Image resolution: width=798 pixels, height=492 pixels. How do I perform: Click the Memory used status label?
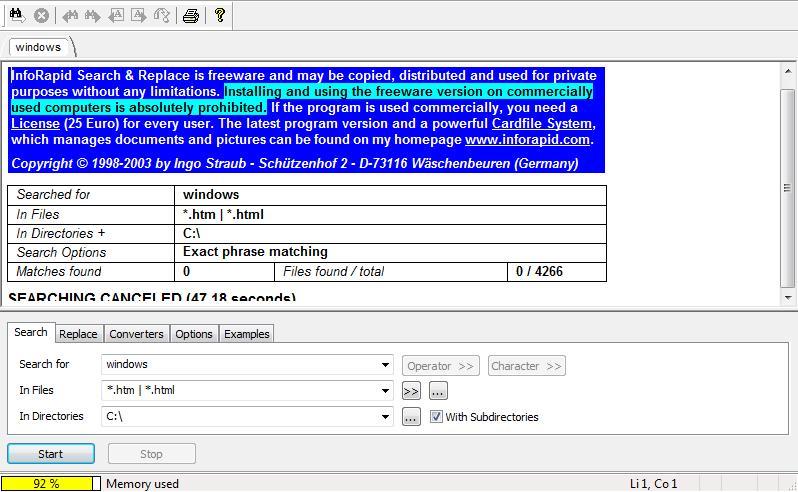pos(142,484)
